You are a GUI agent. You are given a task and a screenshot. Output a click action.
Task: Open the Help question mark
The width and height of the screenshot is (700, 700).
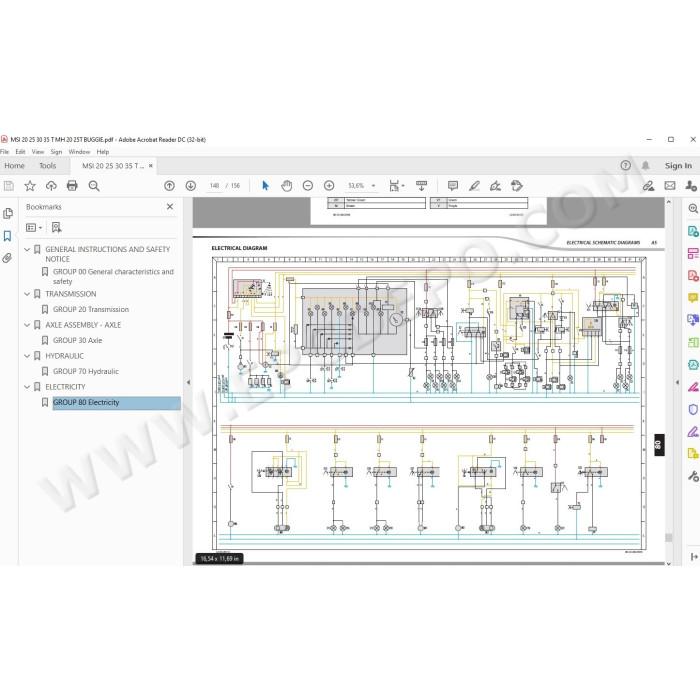click(x=625, y=166)
